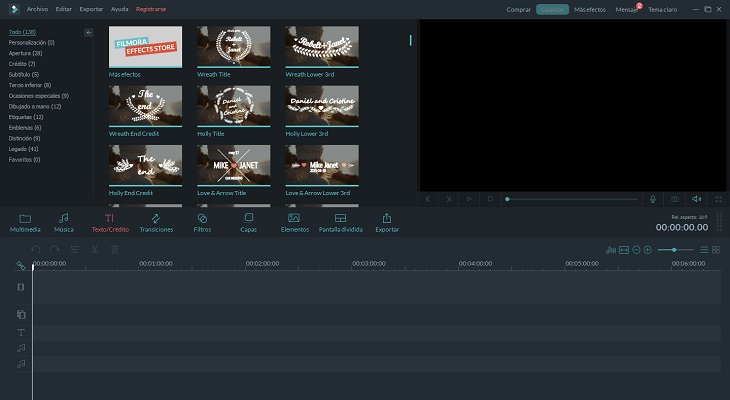730x400 pixels.
Task: Click the microphone voiceover record icon
Action: coord(652,199)
